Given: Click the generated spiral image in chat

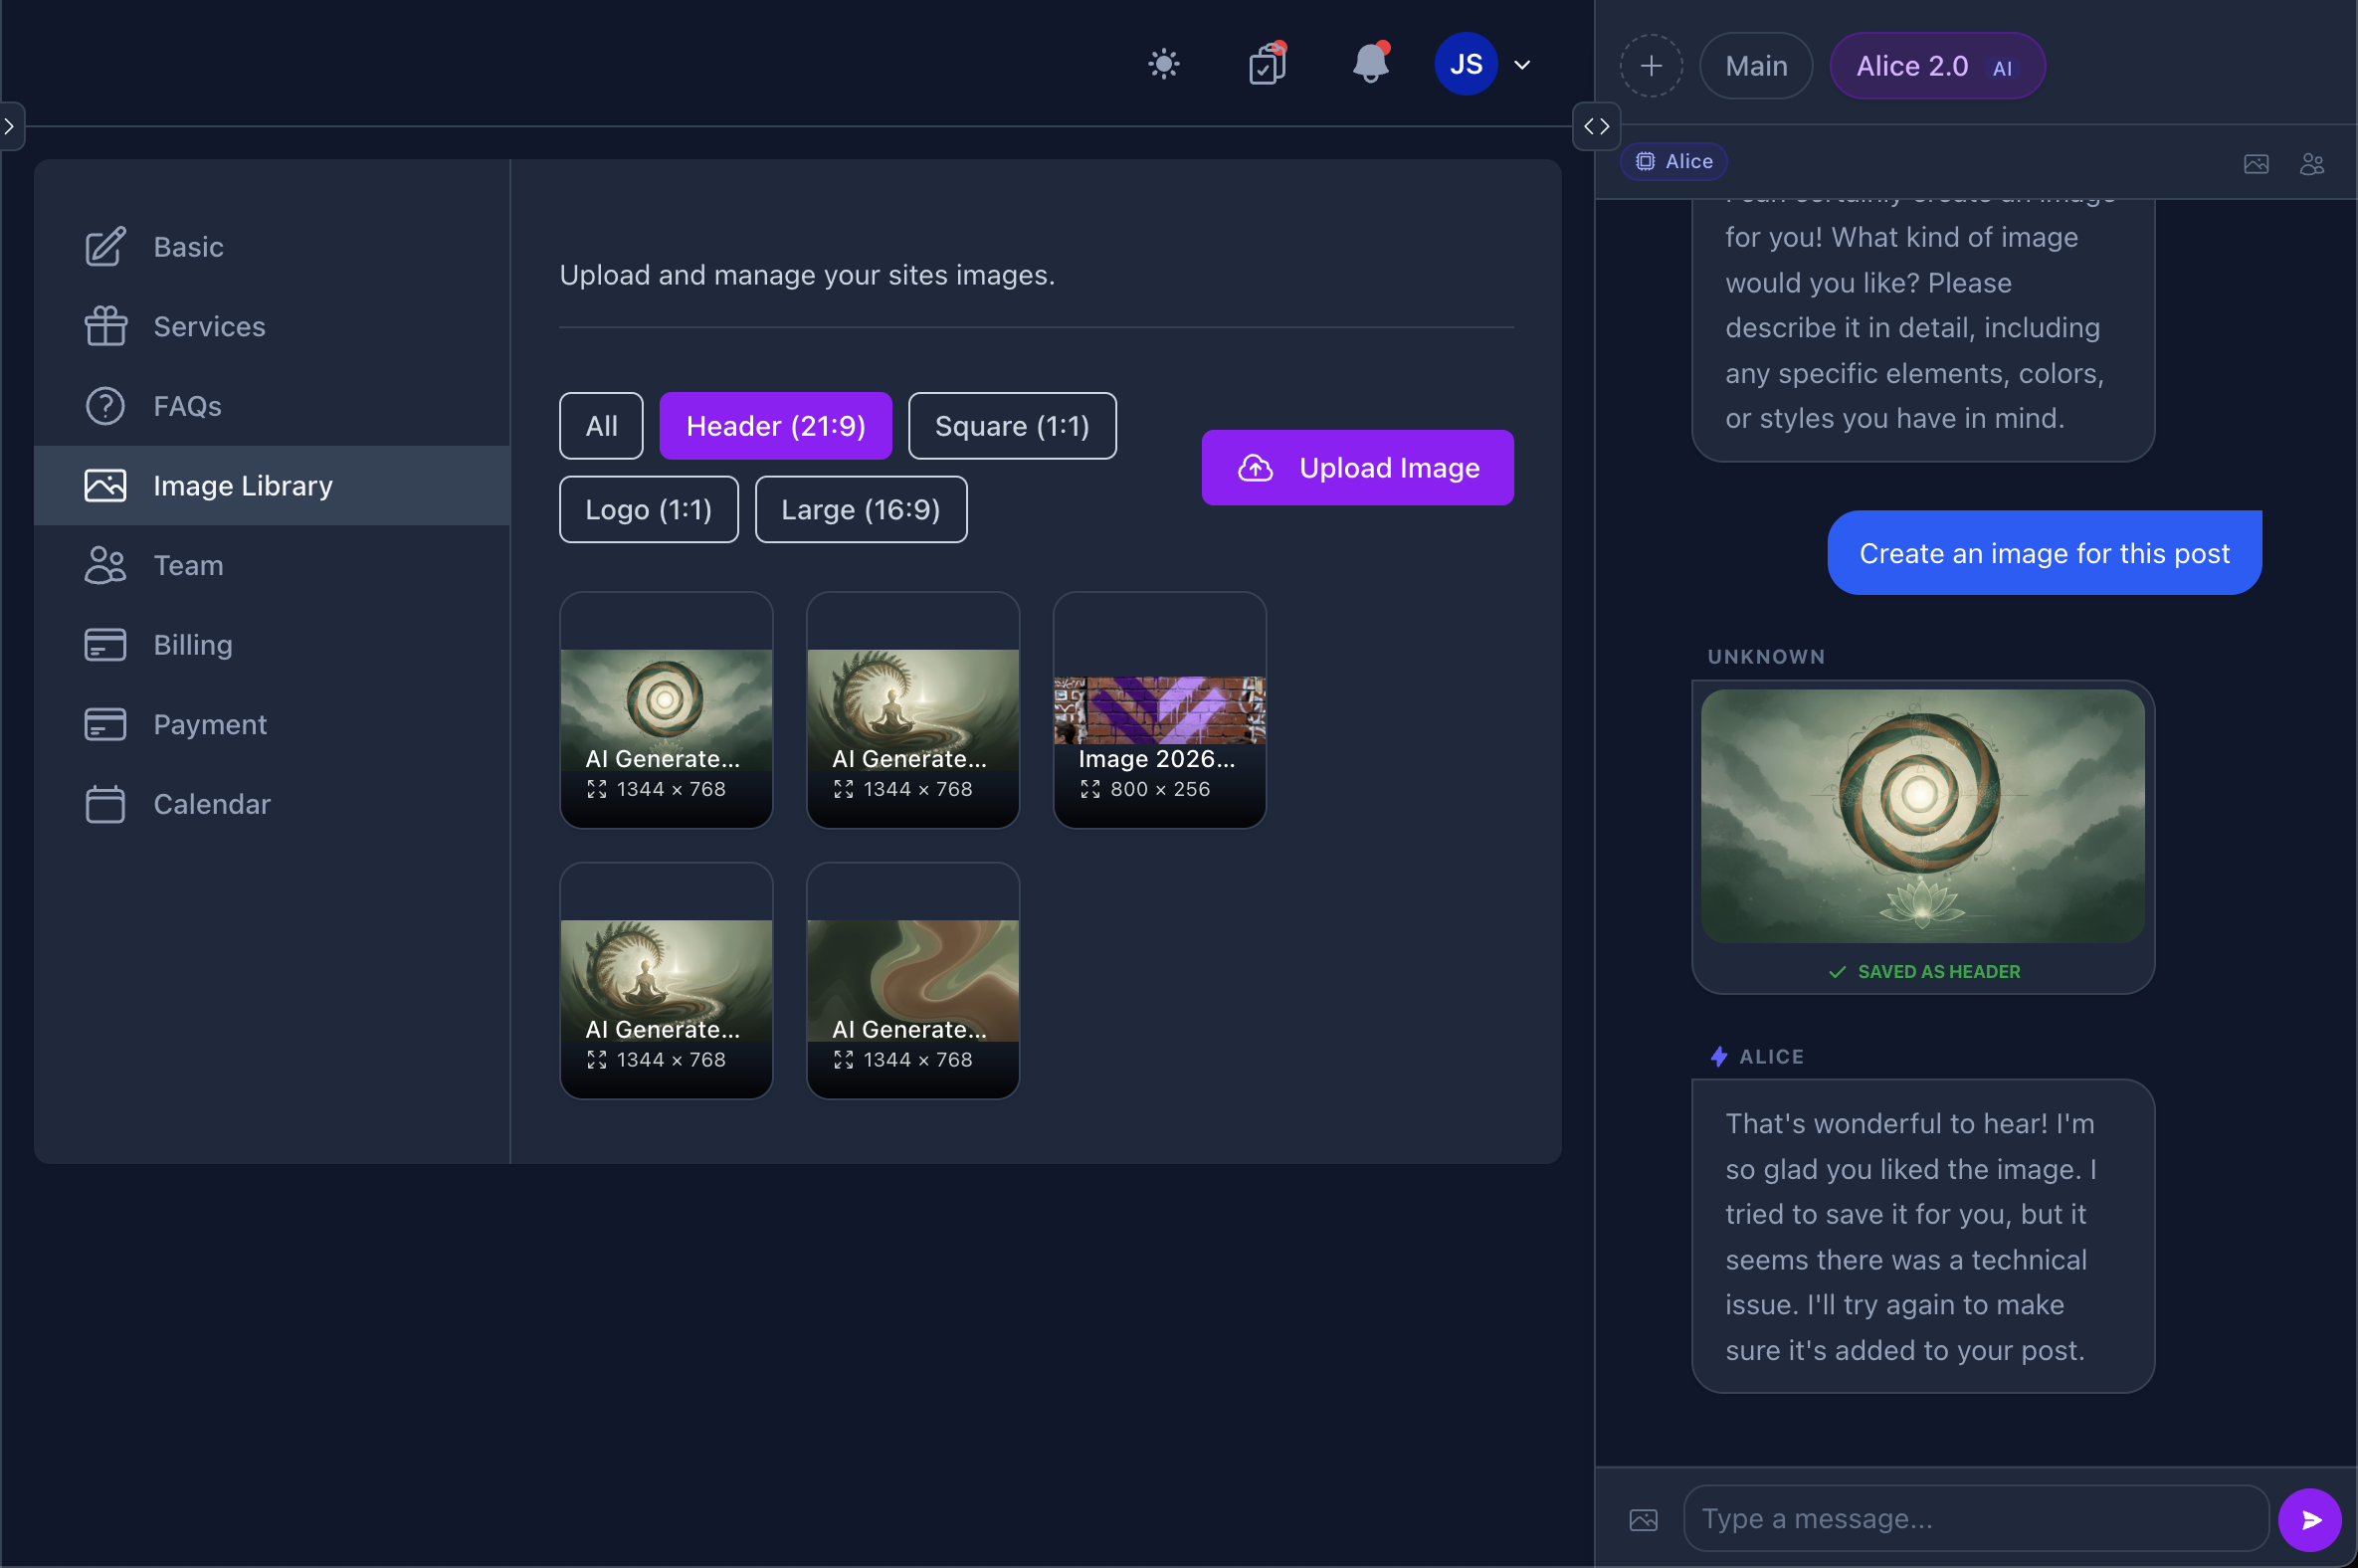Looking at the screenshot, I should (x=1923, y=816).
